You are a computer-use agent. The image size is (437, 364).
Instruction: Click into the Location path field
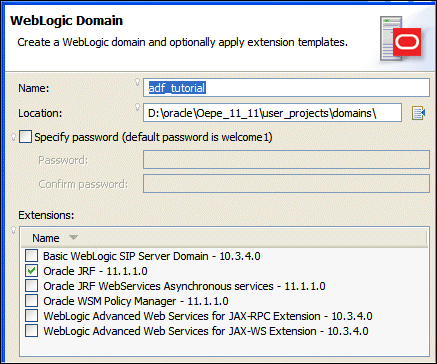[272, 113]
